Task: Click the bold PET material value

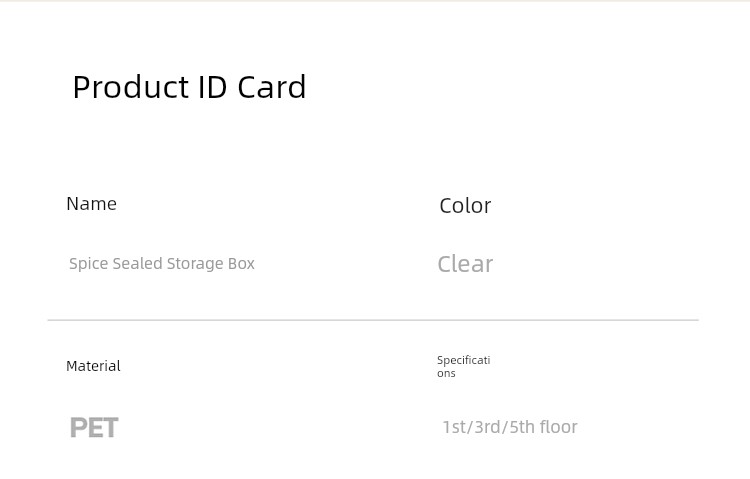Action: pos(94,427)
